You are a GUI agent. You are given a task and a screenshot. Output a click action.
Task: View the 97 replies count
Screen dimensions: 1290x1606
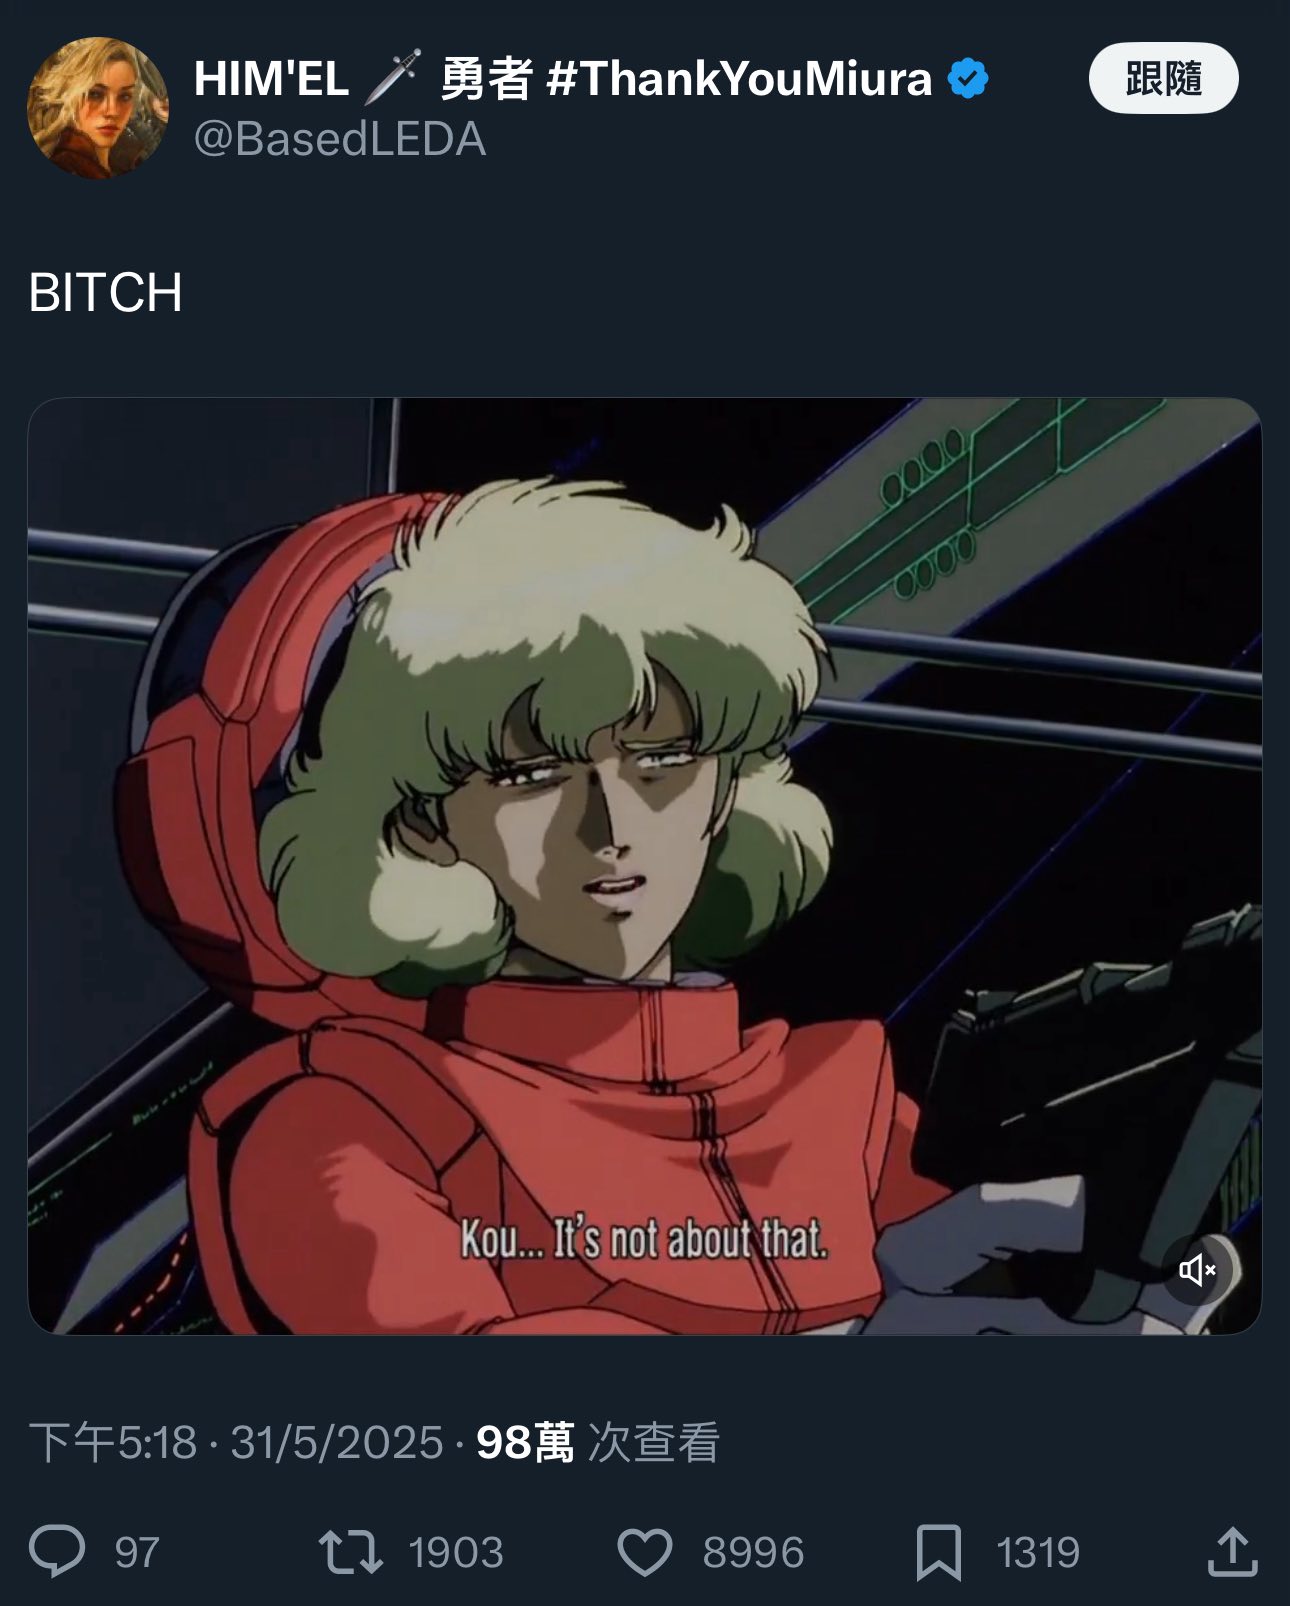[137, 1553]
